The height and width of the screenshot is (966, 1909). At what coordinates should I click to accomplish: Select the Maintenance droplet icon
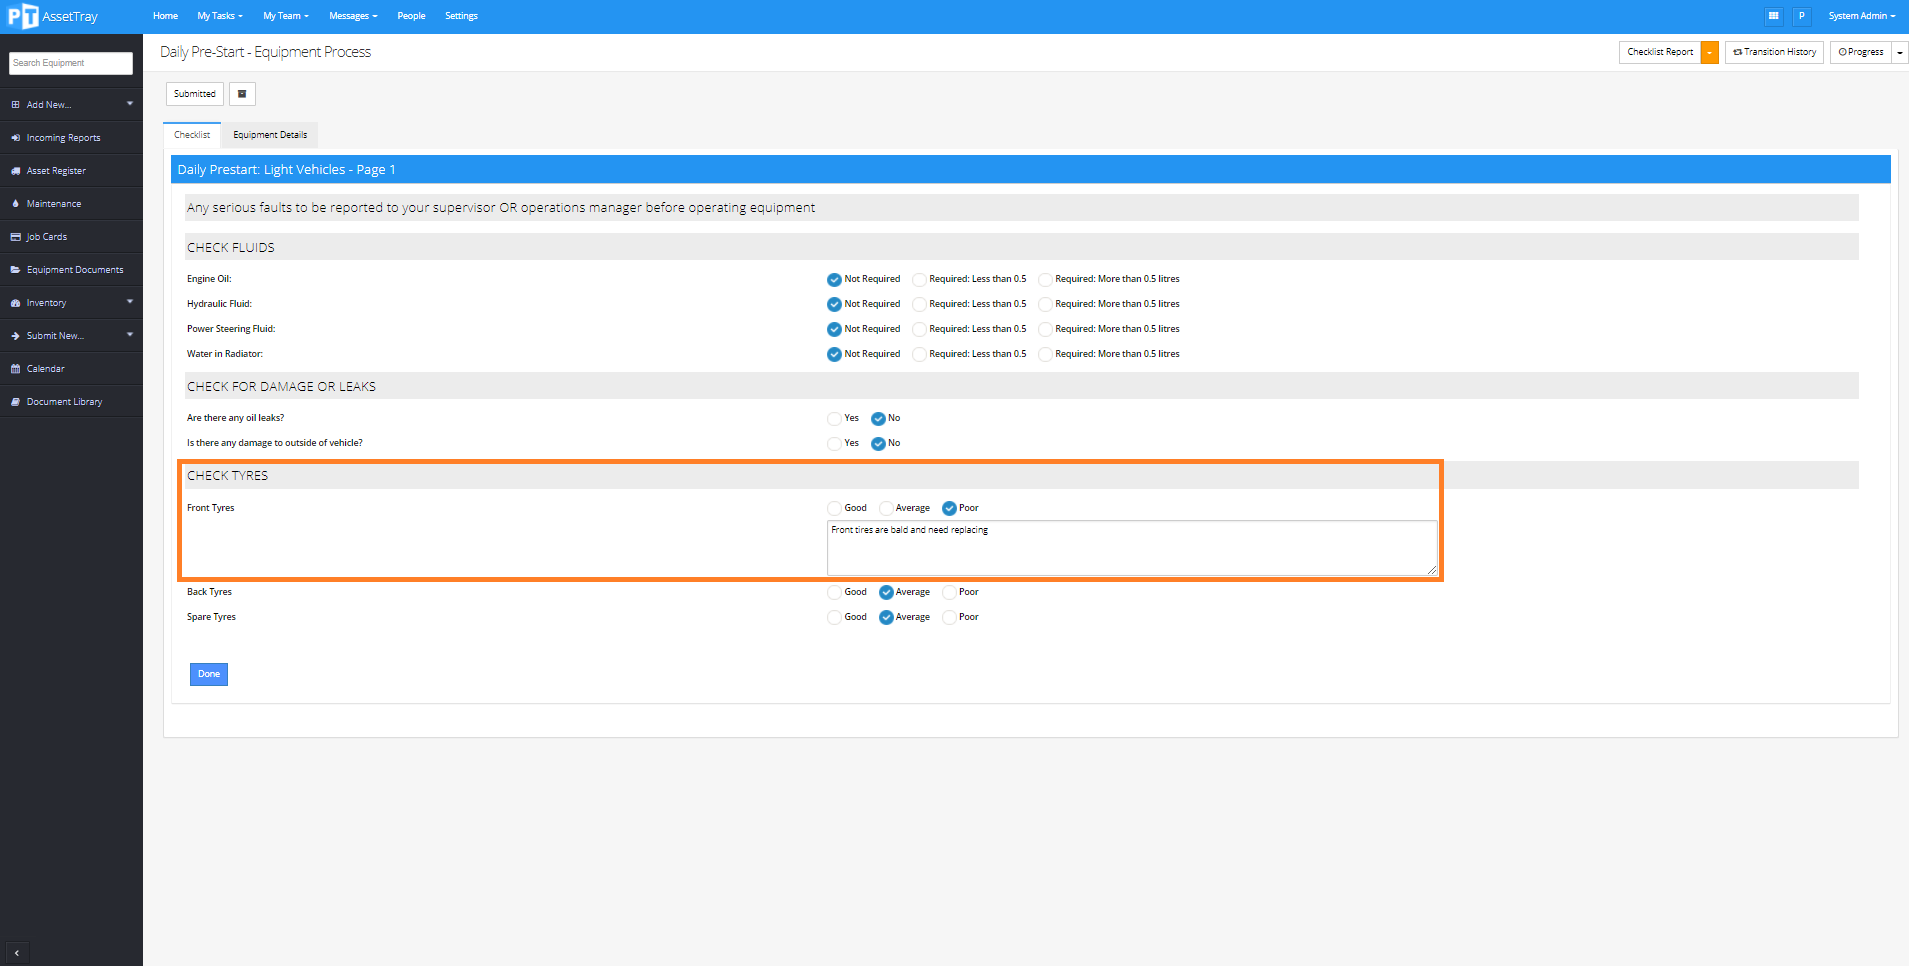click(52, 203)
